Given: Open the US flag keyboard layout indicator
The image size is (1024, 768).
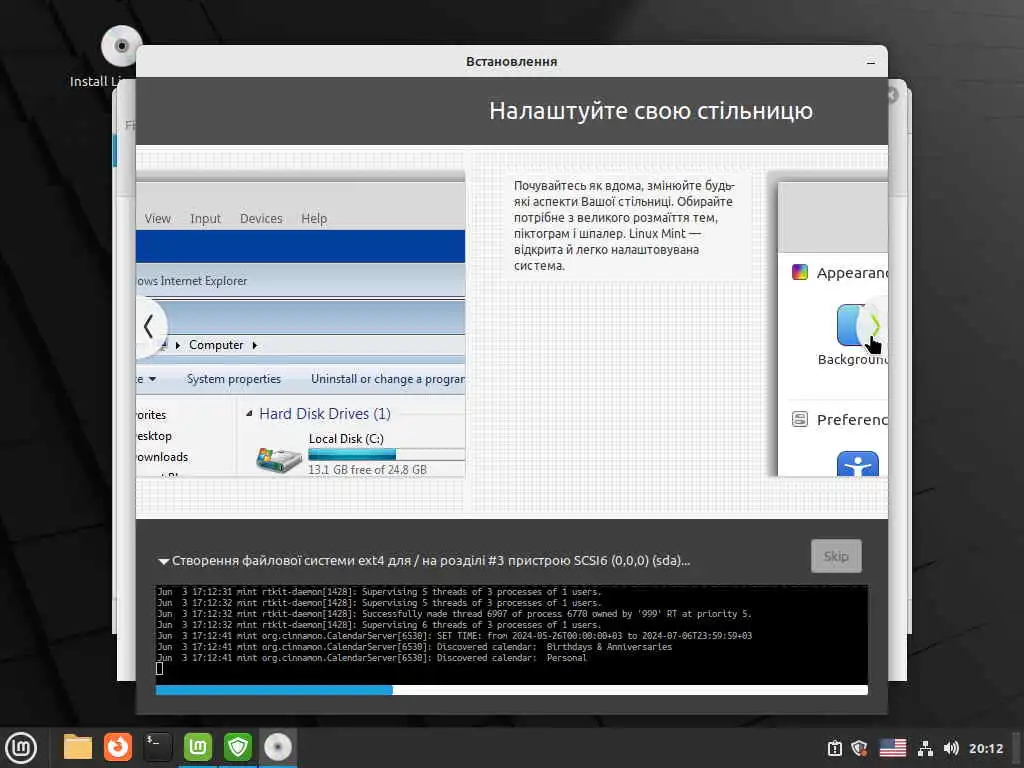Looking at the screenshot, I should (893, 748).
